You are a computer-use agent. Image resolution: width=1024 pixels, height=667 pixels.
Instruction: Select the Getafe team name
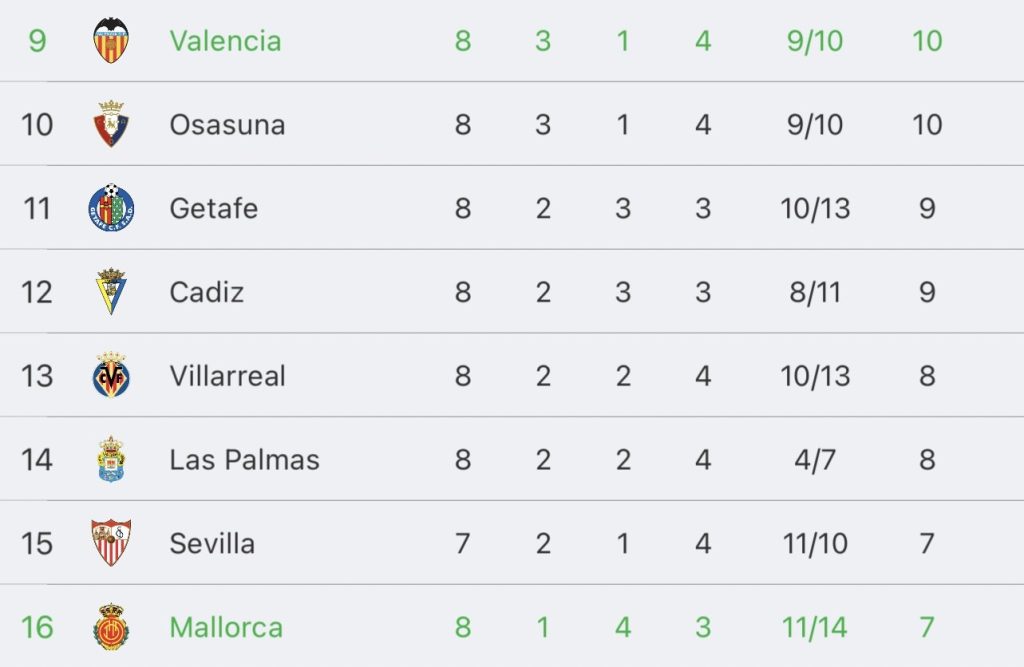point(214,208)
